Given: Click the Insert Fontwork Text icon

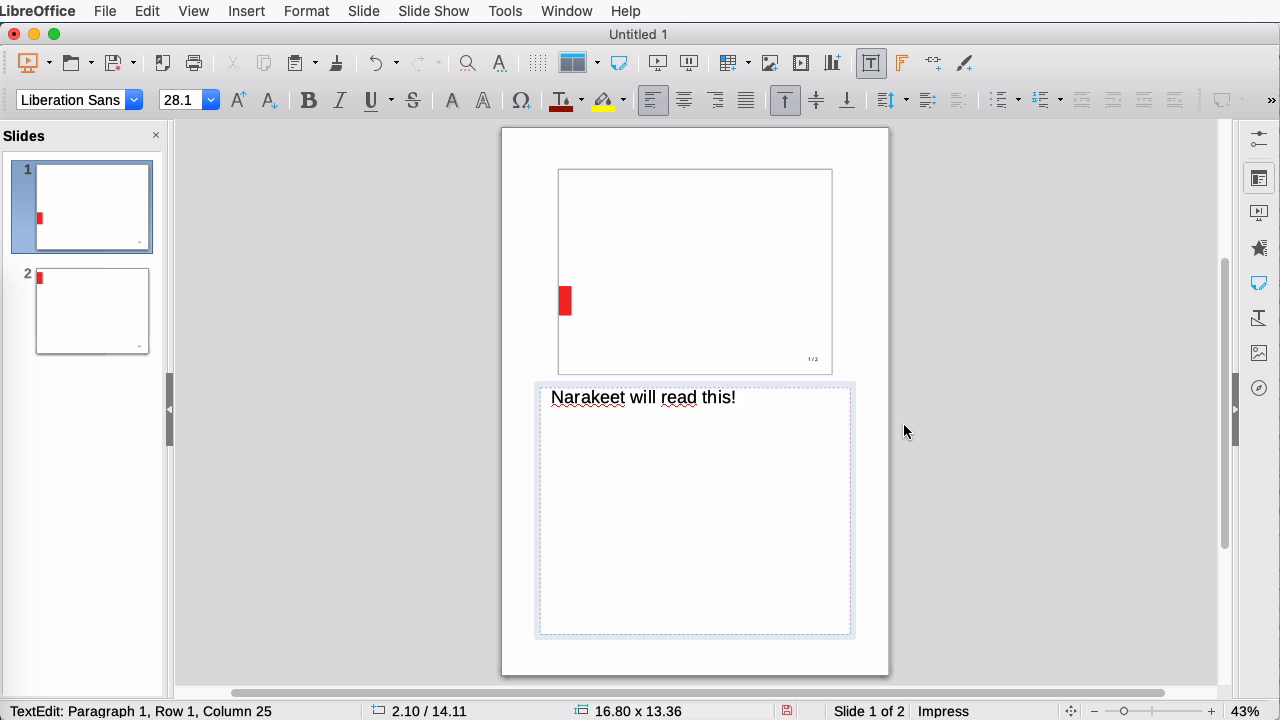Looking at the screenshot, I should 902,63.
